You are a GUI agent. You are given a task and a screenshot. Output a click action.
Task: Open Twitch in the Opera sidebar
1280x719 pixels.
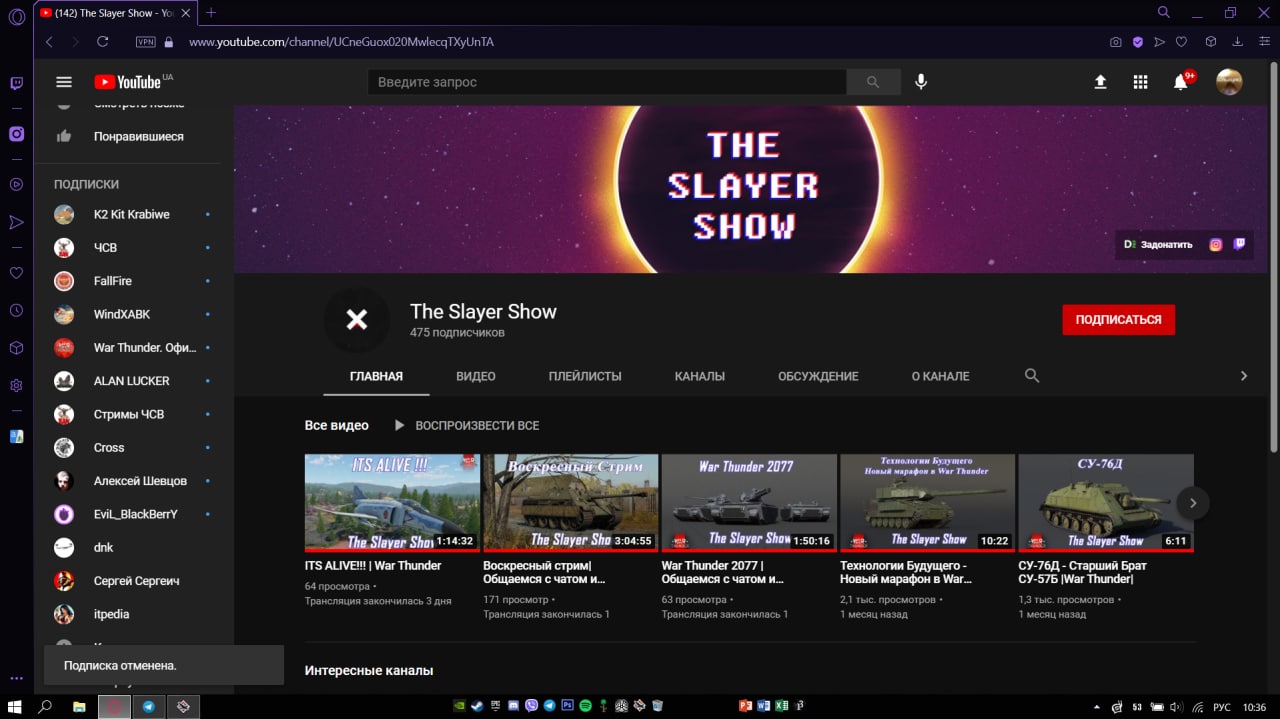16,84
